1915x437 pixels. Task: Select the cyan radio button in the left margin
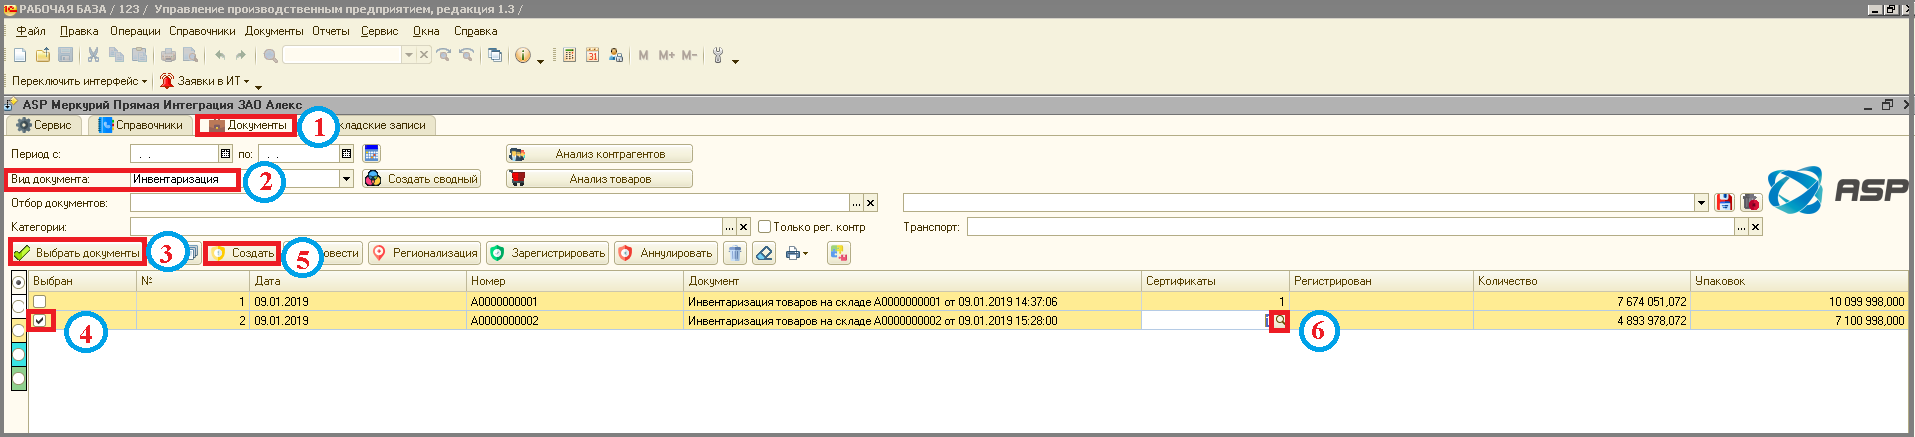(18, 354)
